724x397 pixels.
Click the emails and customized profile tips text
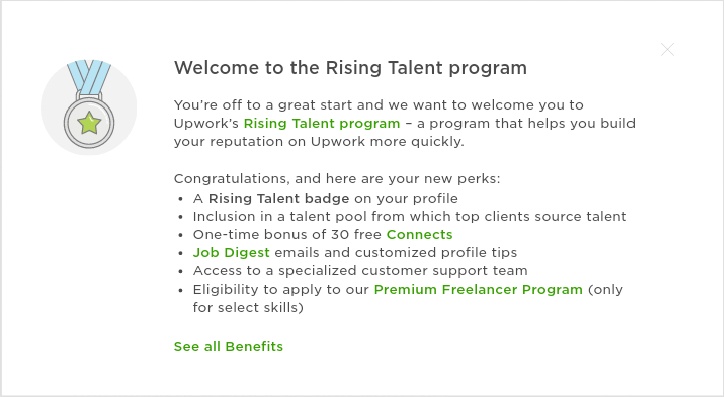coord(396,253)
